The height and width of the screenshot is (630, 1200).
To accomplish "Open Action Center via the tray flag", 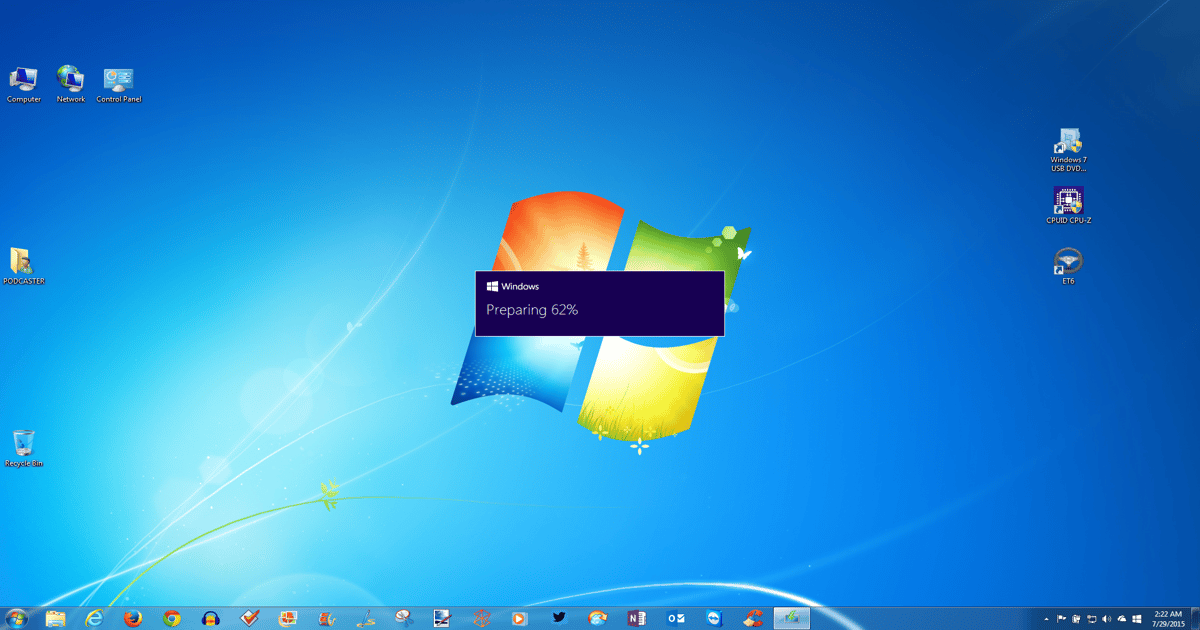I will [1060, 617].
